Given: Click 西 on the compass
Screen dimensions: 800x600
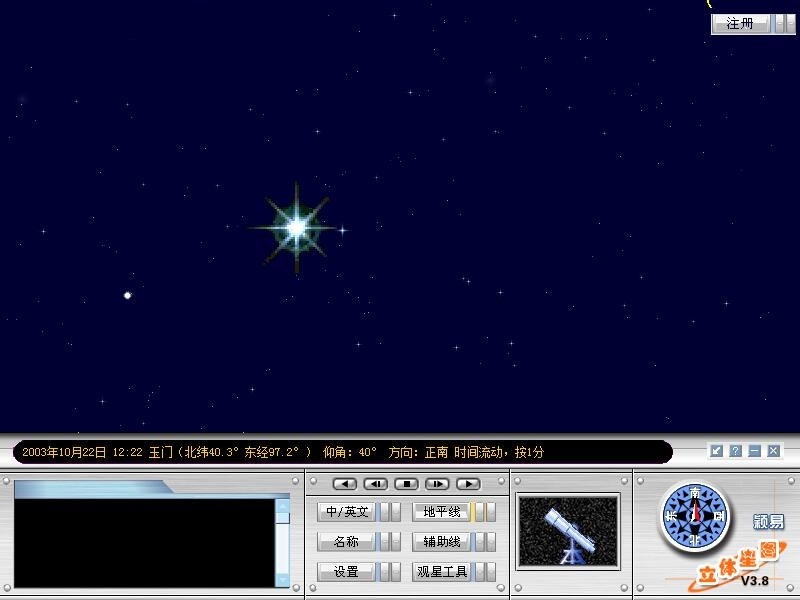Looking at the screenshot, I should tap(718, 516).
